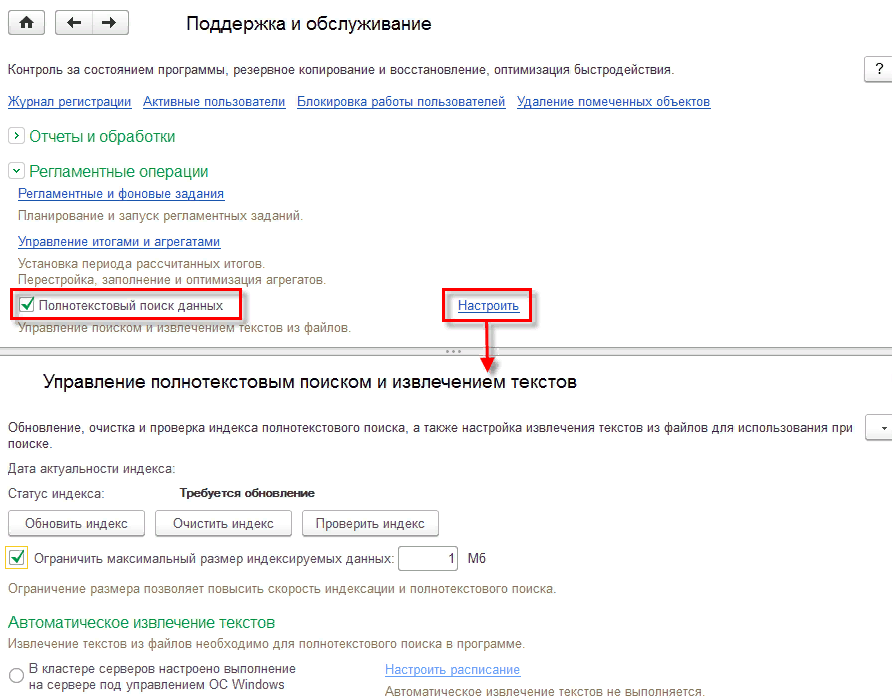Go forward with right arrow icon
The height and width of the screenshot is (700, 892).
pos(110,24)
